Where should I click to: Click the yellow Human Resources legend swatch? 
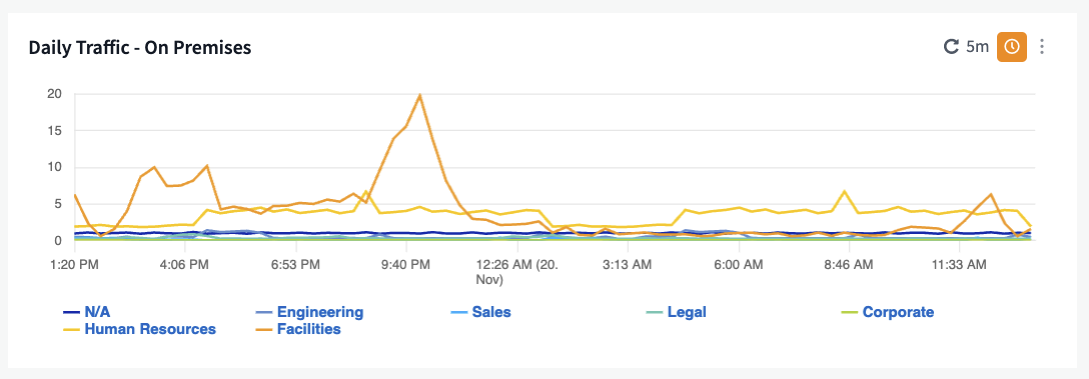coord(72,330)
